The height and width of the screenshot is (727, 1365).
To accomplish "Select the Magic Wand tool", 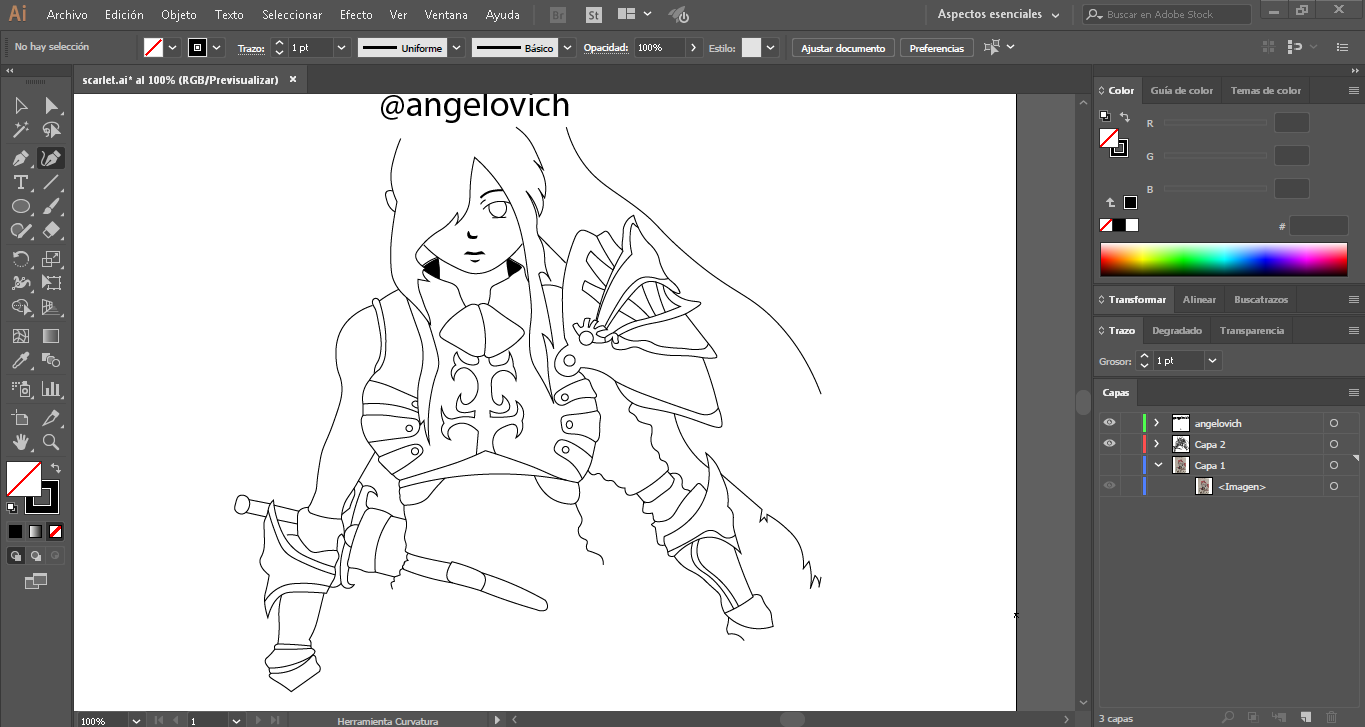I will [x=20, y=130].
